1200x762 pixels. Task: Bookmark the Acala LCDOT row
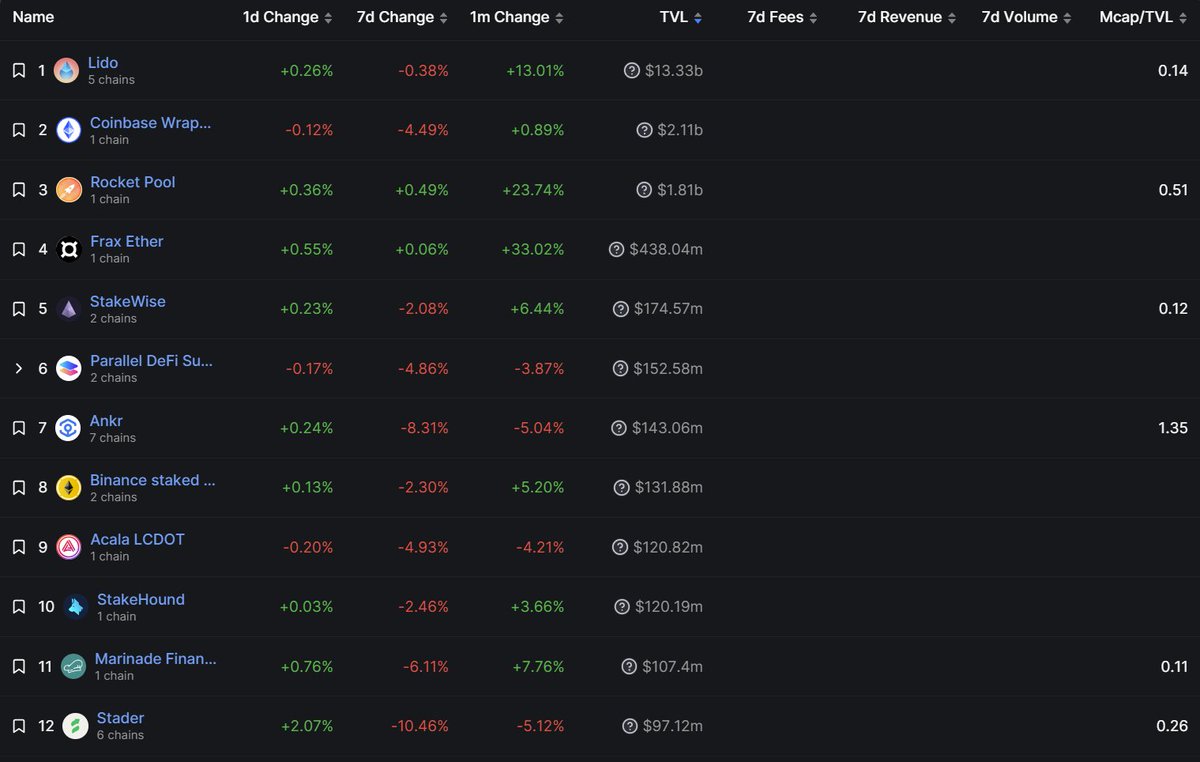(18, 547)
